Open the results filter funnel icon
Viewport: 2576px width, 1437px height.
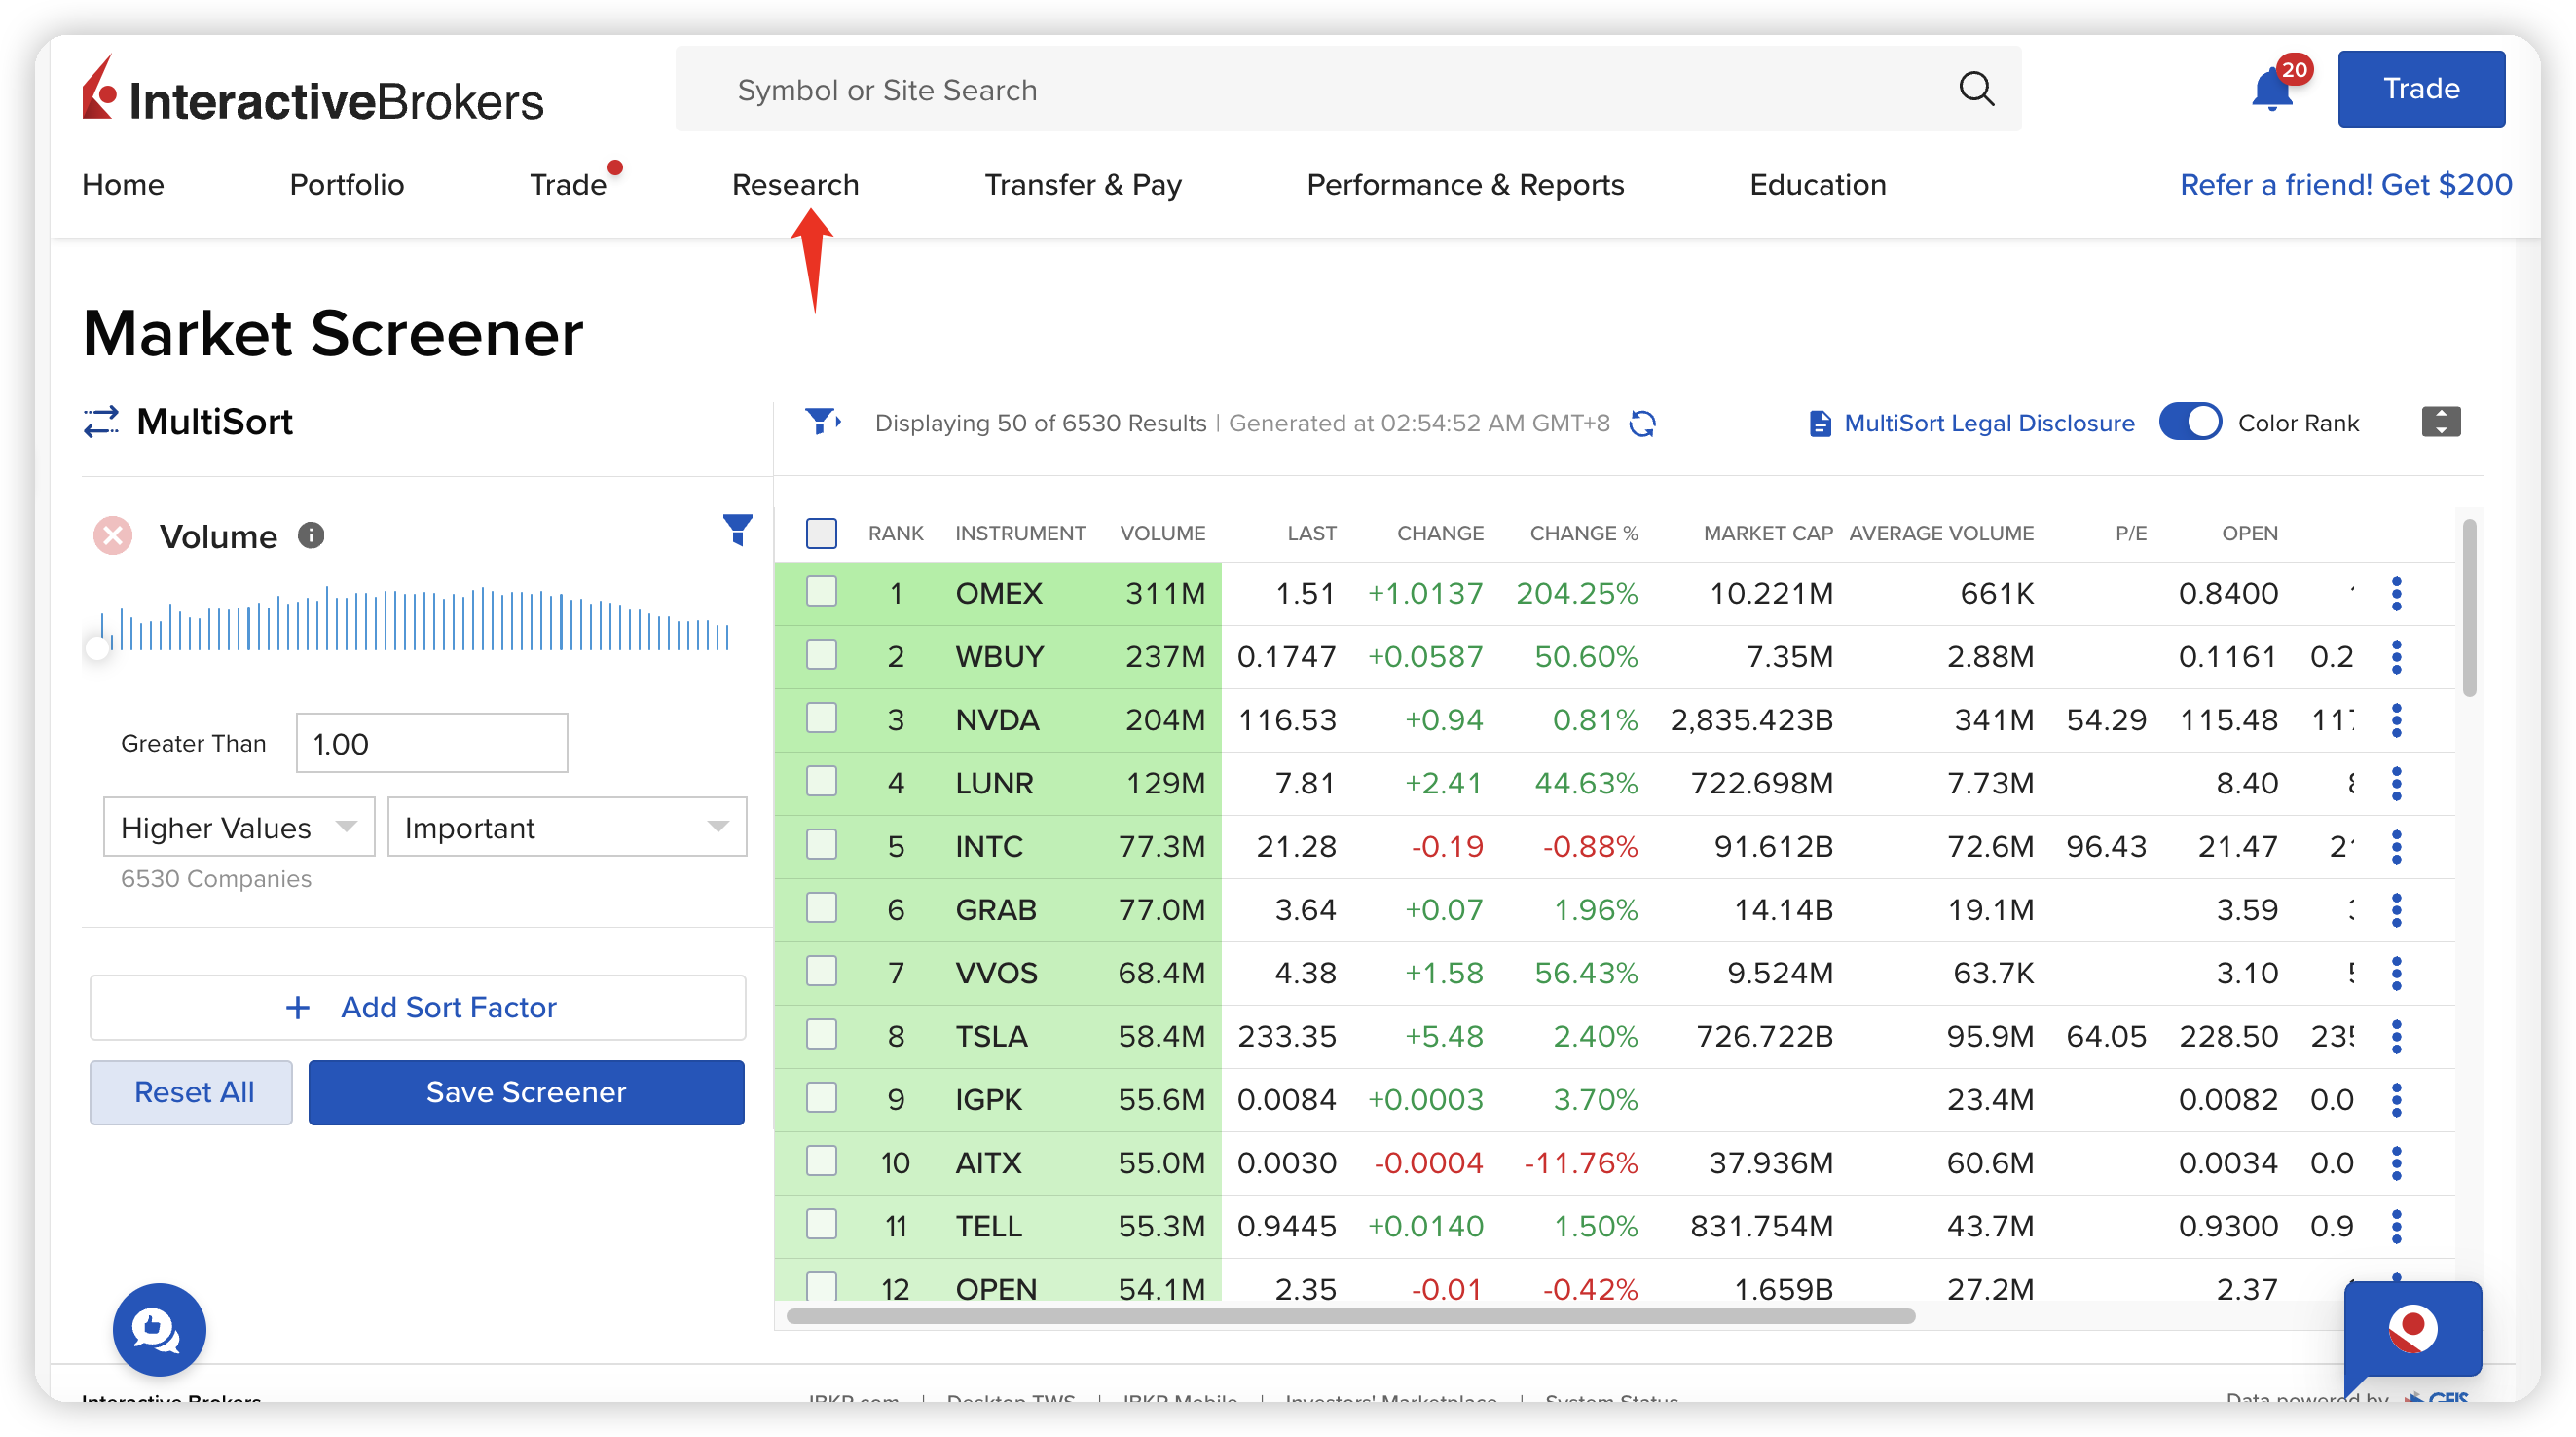[x=822, y=422]
